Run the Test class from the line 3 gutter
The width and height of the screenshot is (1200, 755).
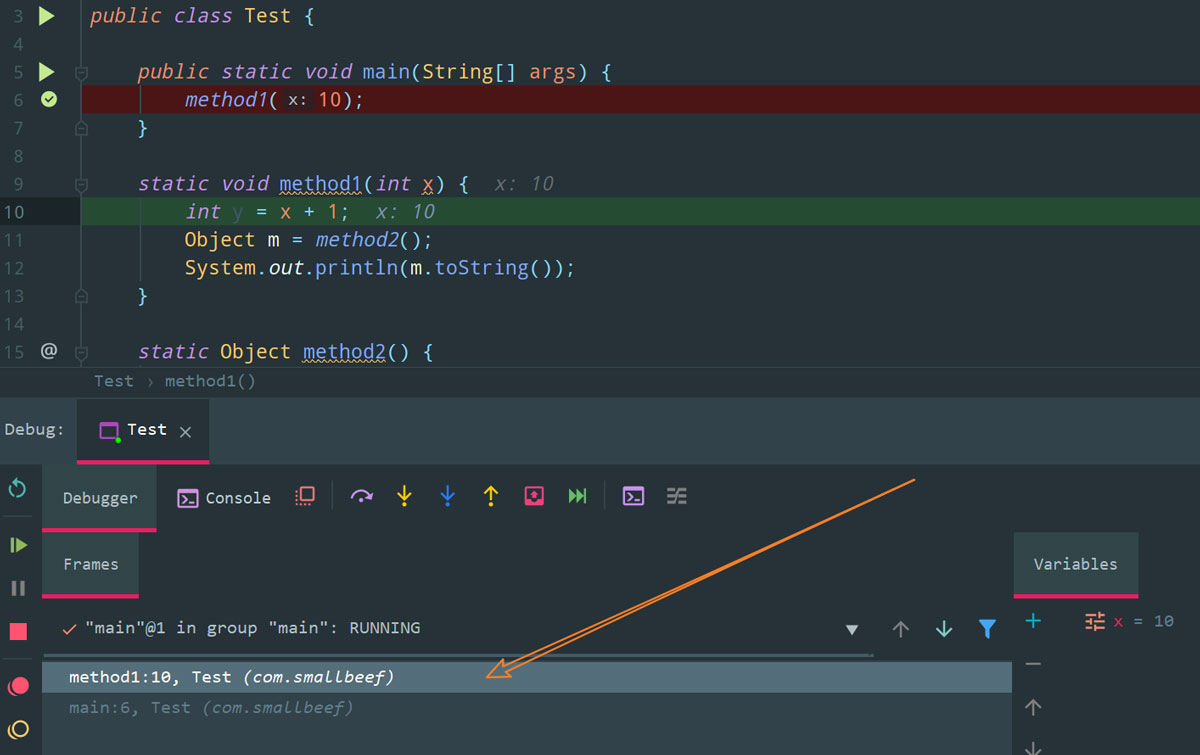tap(47, 16)
